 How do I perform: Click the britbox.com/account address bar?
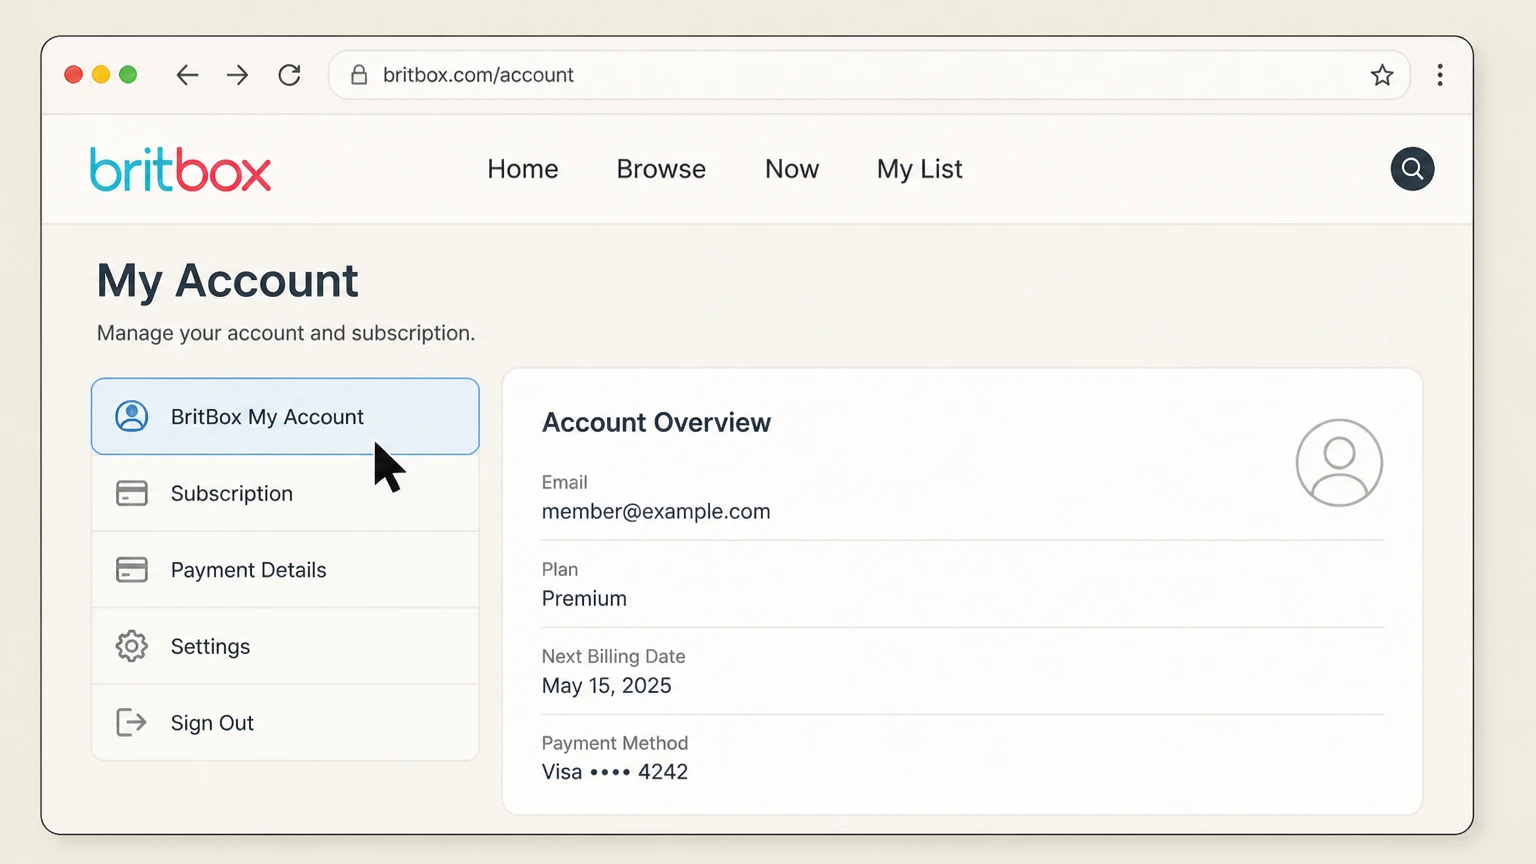tap(869, 75)
